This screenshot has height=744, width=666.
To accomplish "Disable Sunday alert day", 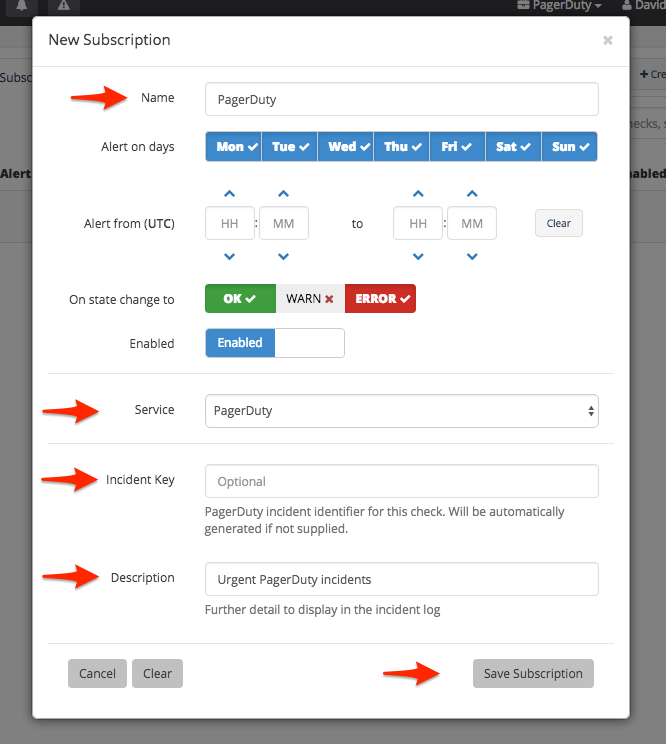I will (569, 147).
